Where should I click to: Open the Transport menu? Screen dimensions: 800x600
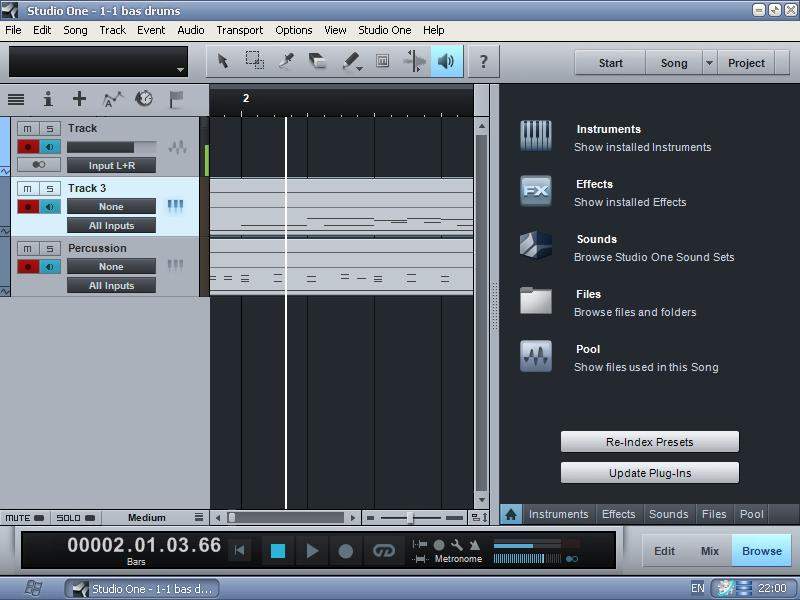click(239, 30)
